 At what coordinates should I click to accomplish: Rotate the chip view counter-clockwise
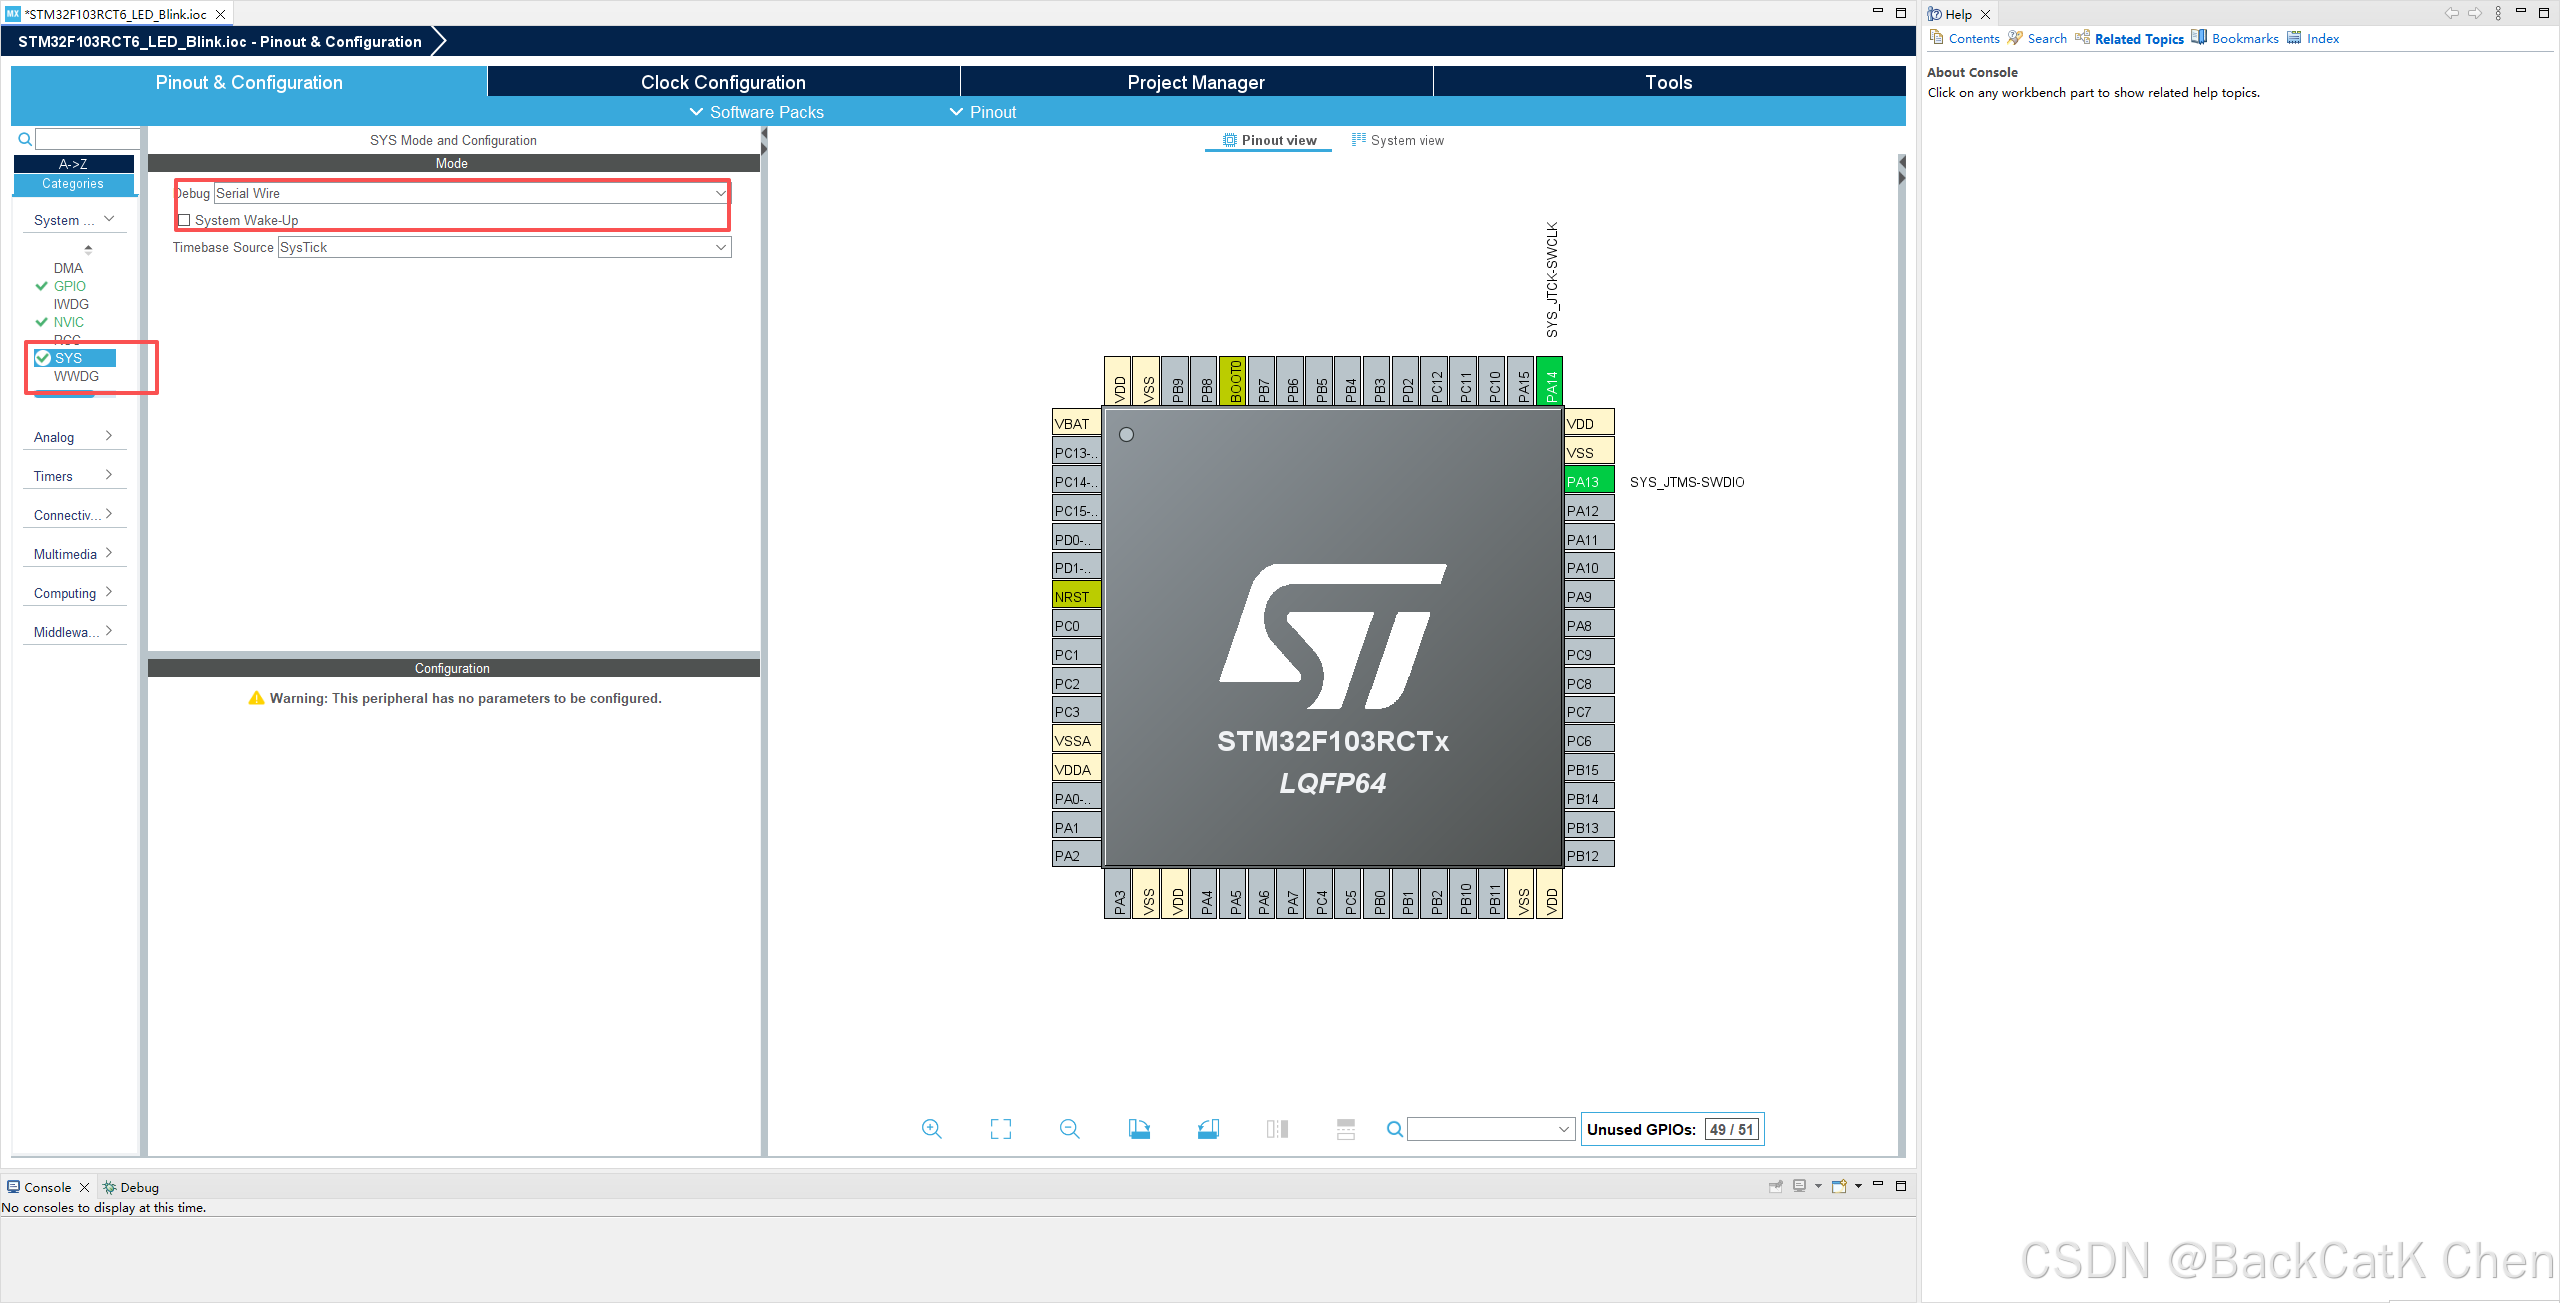tap(1208, 1129)
